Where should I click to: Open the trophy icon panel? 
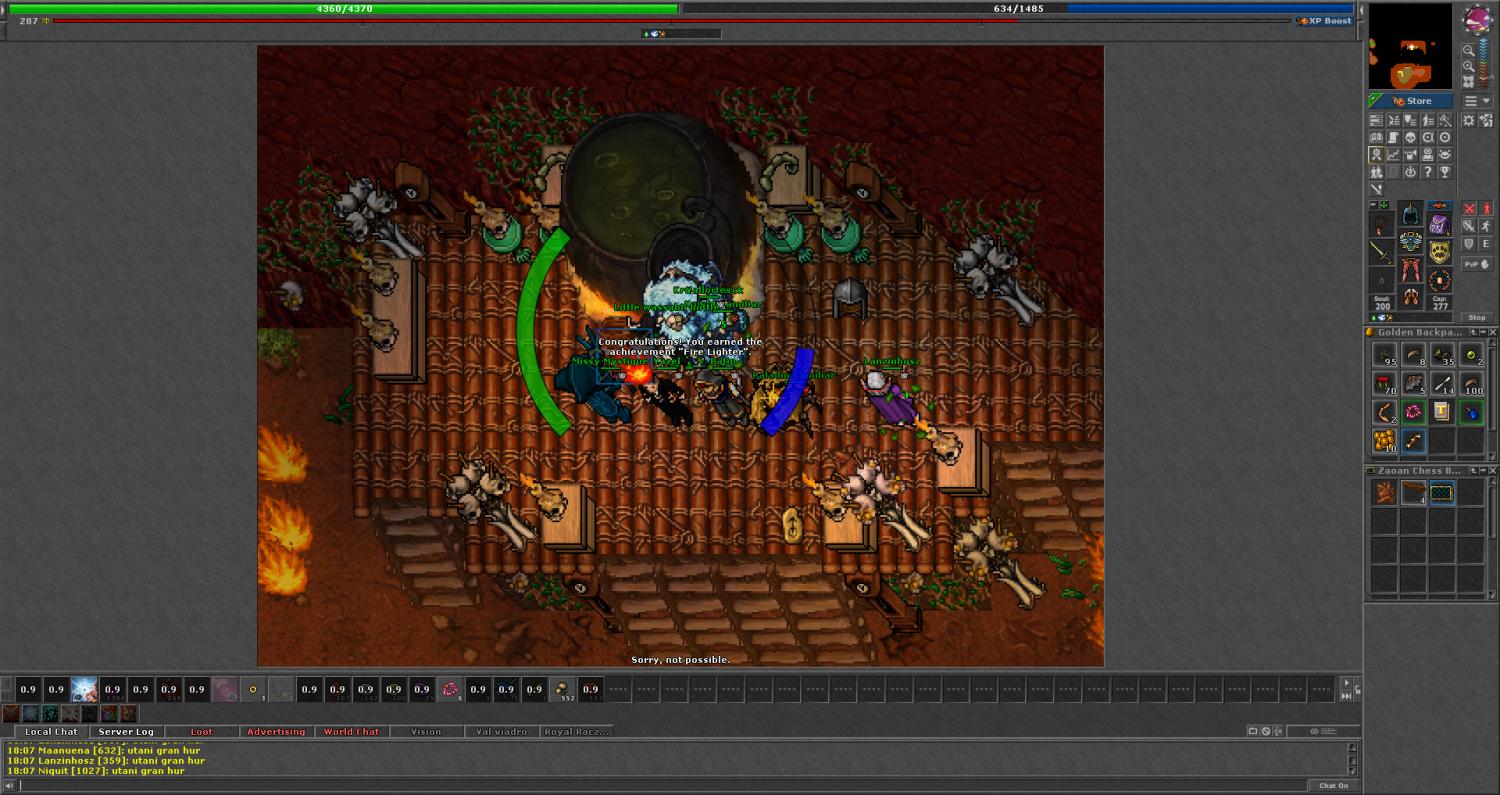point(1445,172)
